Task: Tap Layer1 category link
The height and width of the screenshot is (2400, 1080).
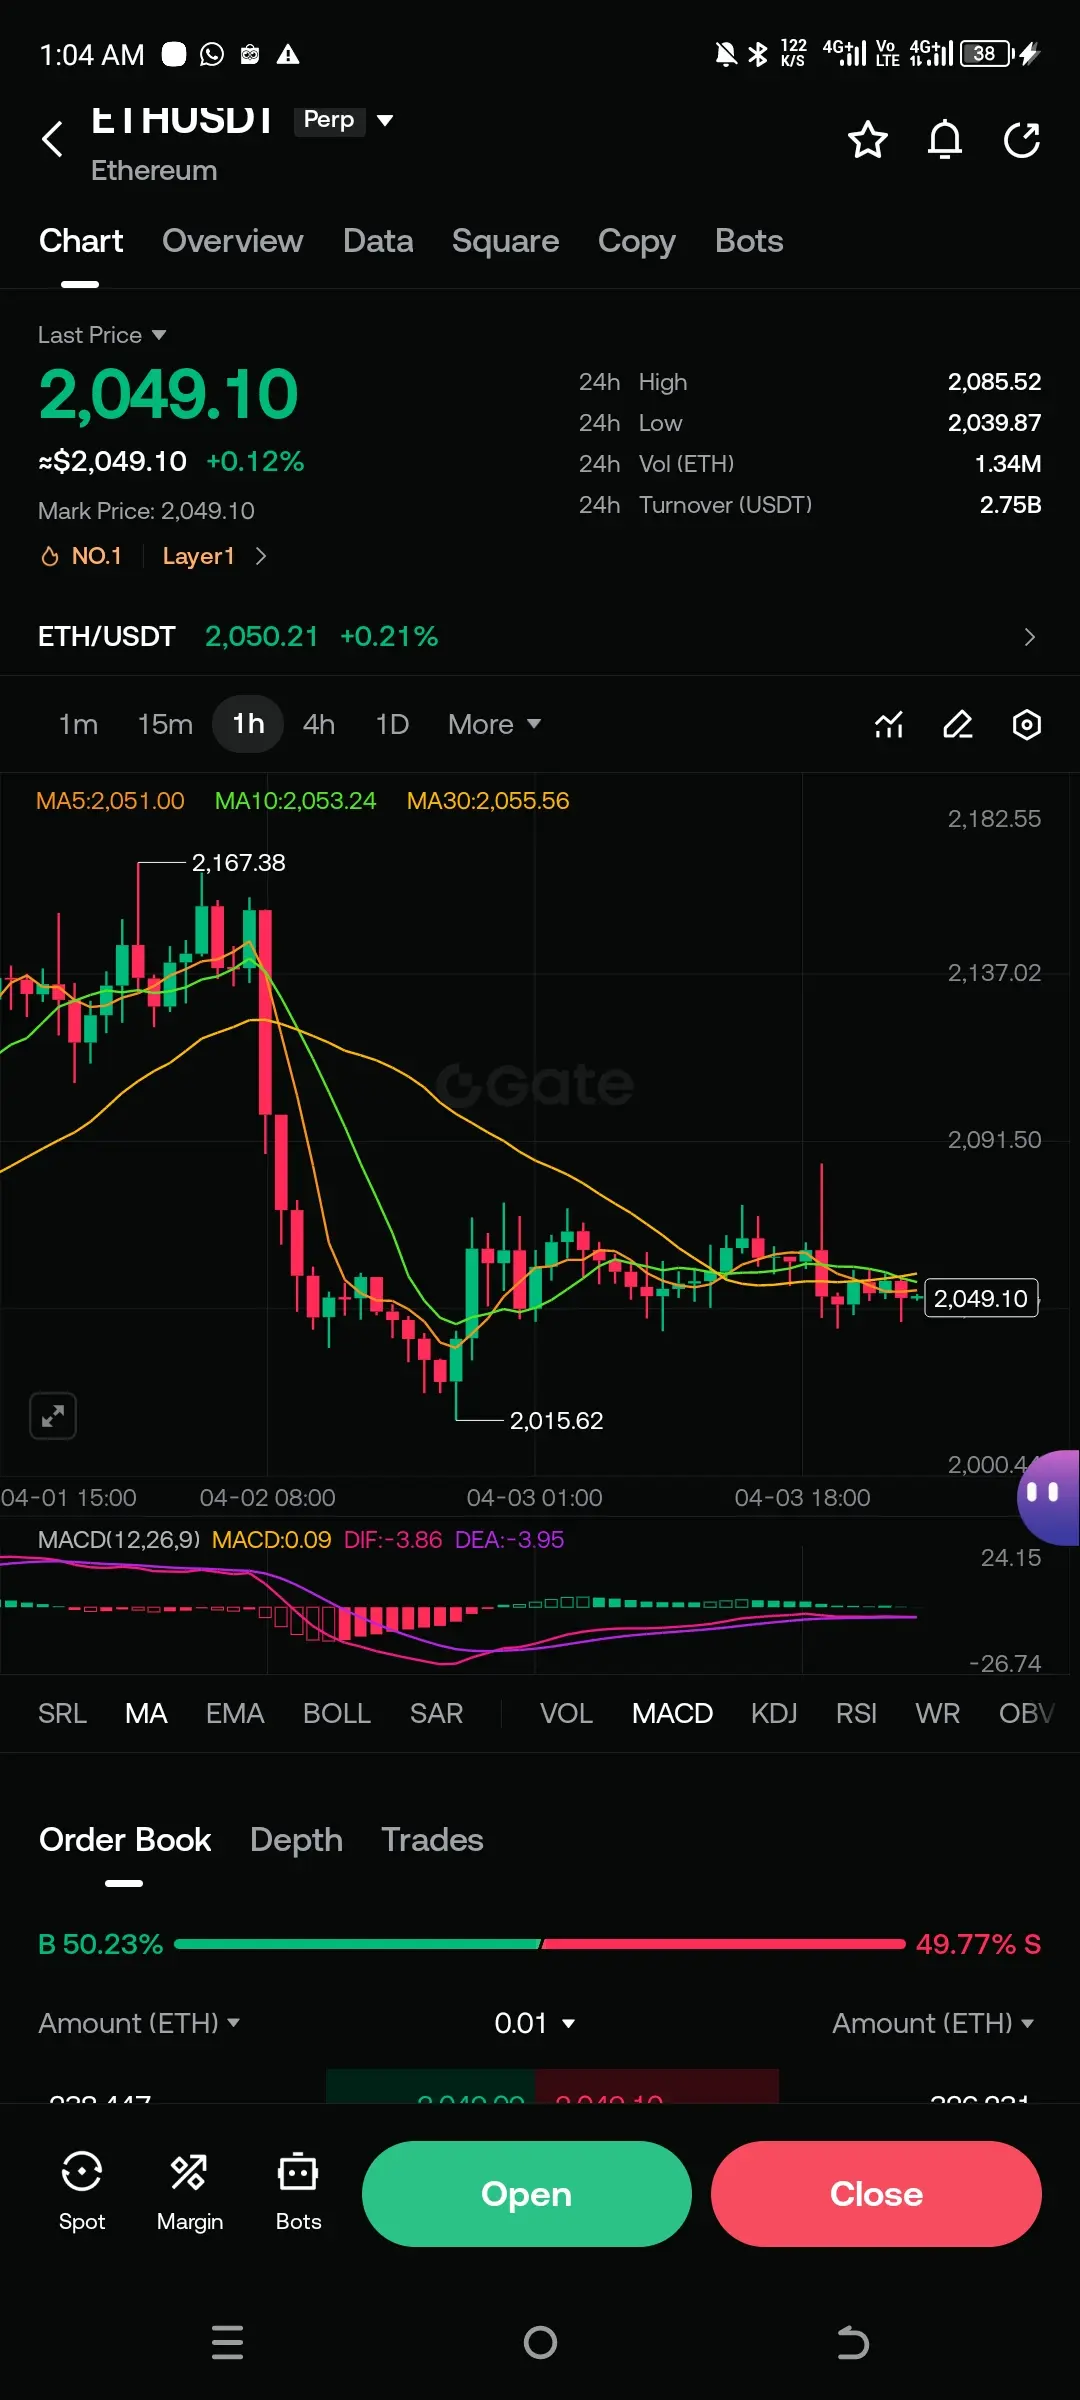Action: pyautogui.click(x=198, y=556)
